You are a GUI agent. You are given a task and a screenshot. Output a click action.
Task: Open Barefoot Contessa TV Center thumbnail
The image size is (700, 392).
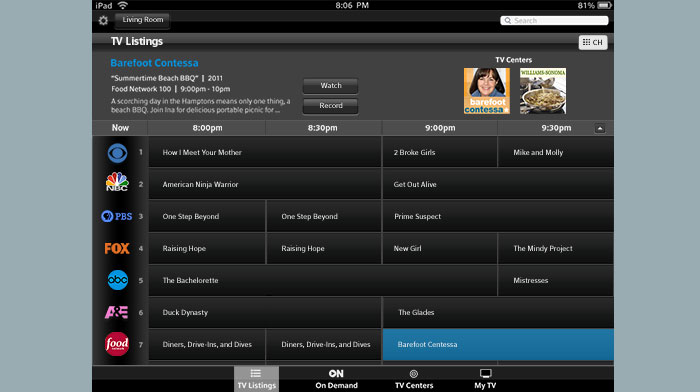click(487, 91)
